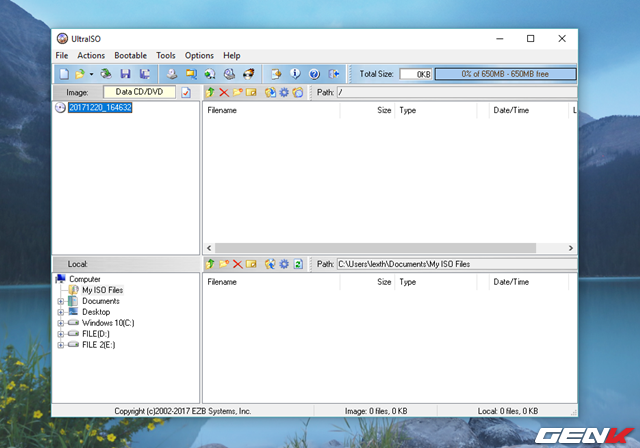The image size is (640, 448).
Task: Click the scrollbar right arrow in image pane
Action: 571,248
